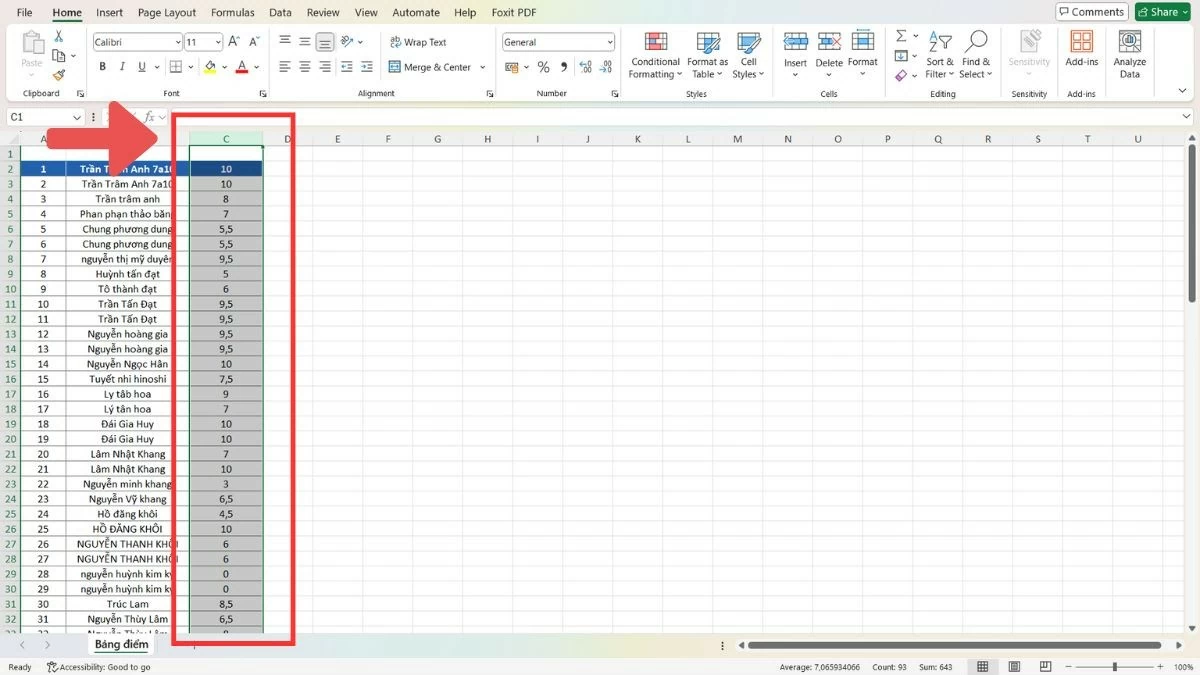Screen dimensions: 1200x675
Task: Click the Share button
Action: [1161, 12]
